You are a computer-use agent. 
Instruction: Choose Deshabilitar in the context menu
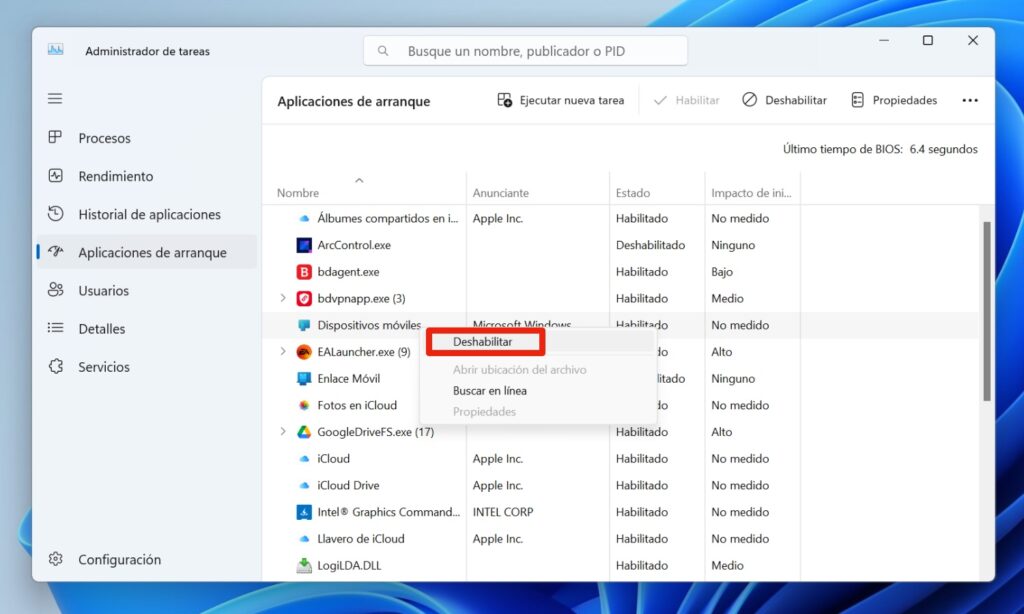tap(483, 342)
